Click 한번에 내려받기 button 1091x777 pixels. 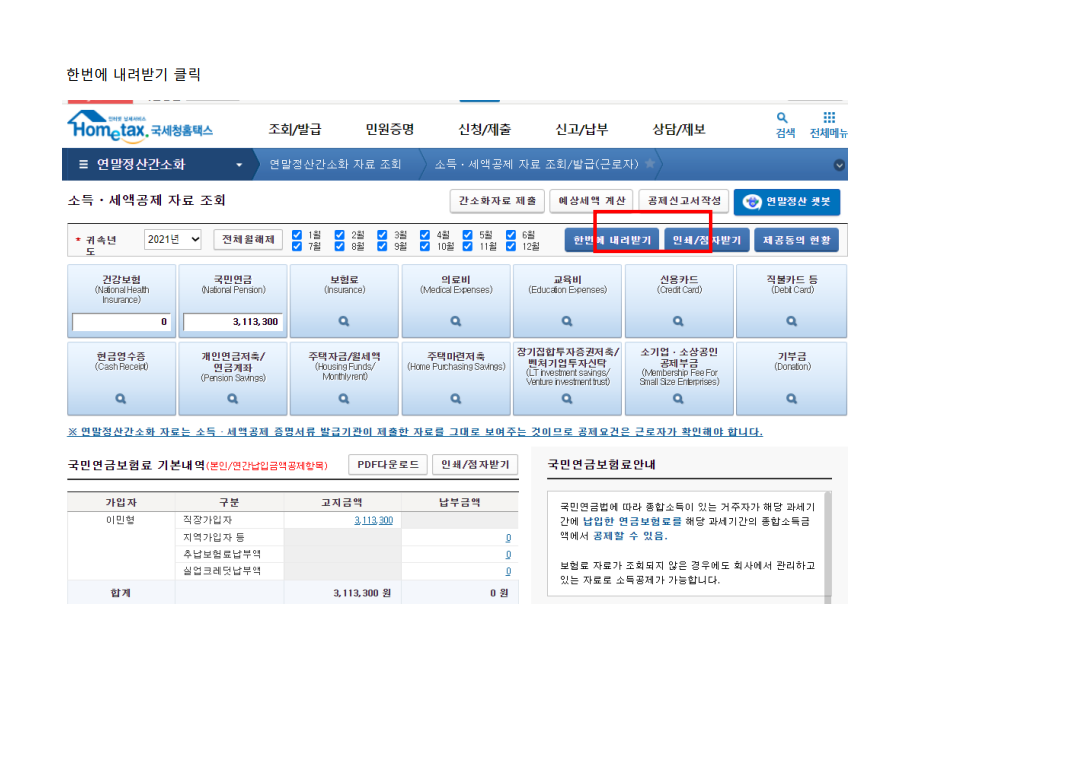point(612,240)
